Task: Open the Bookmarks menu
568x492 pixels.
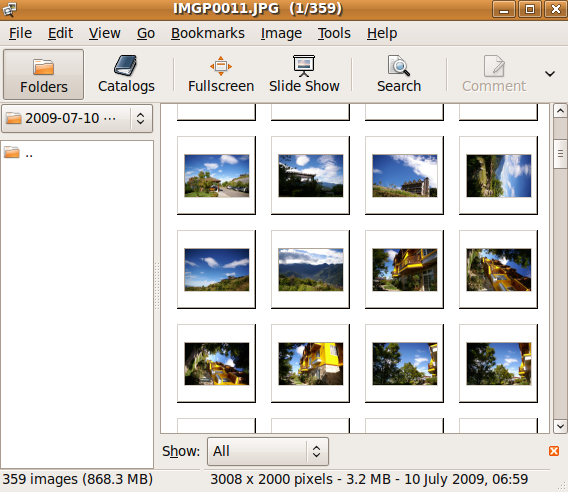Action: coord(208,33)
